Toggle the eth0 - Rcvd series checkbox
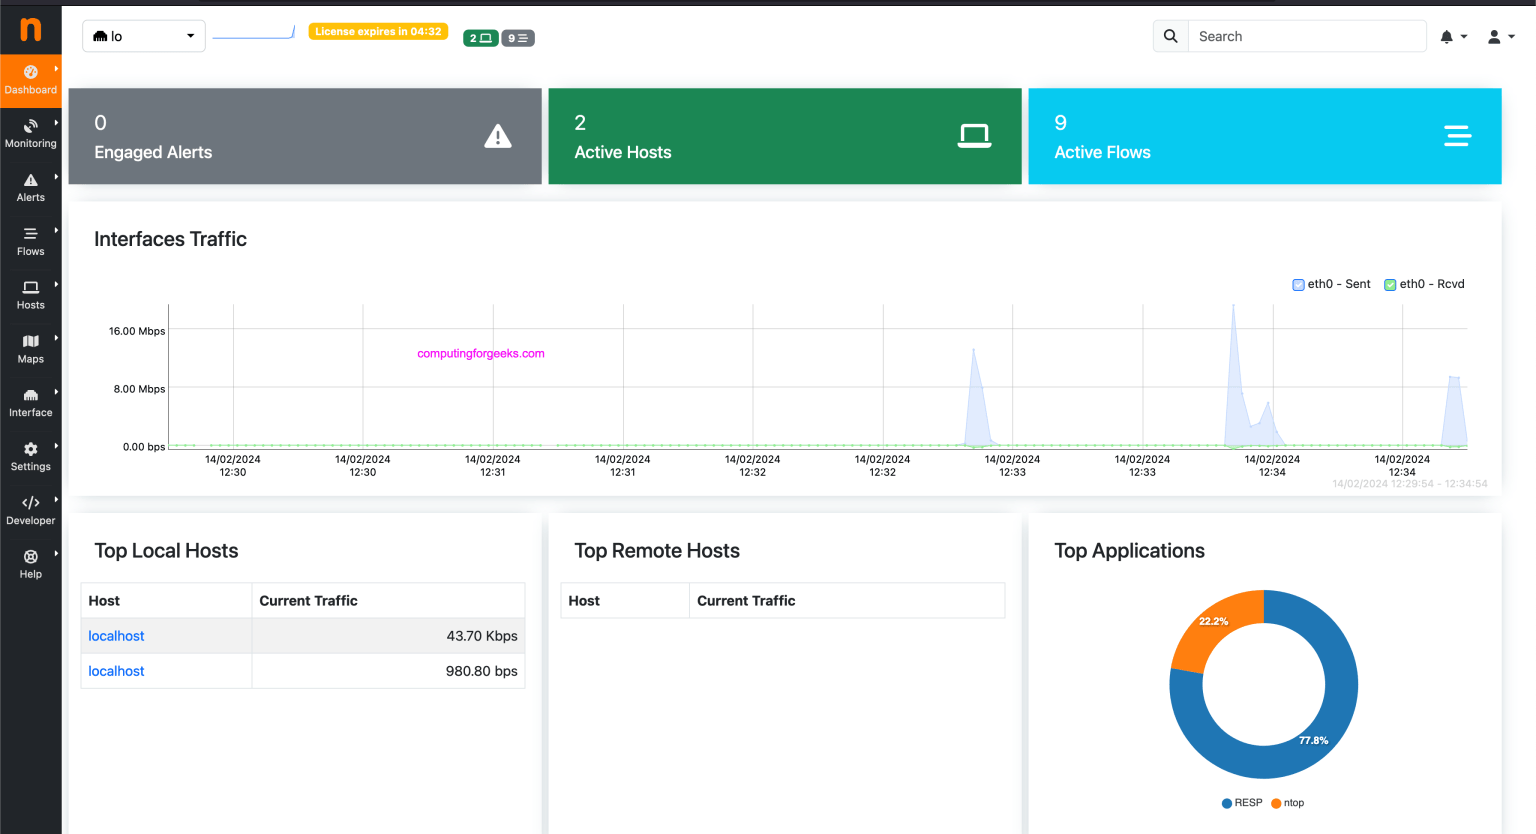 coord(1390,285)
